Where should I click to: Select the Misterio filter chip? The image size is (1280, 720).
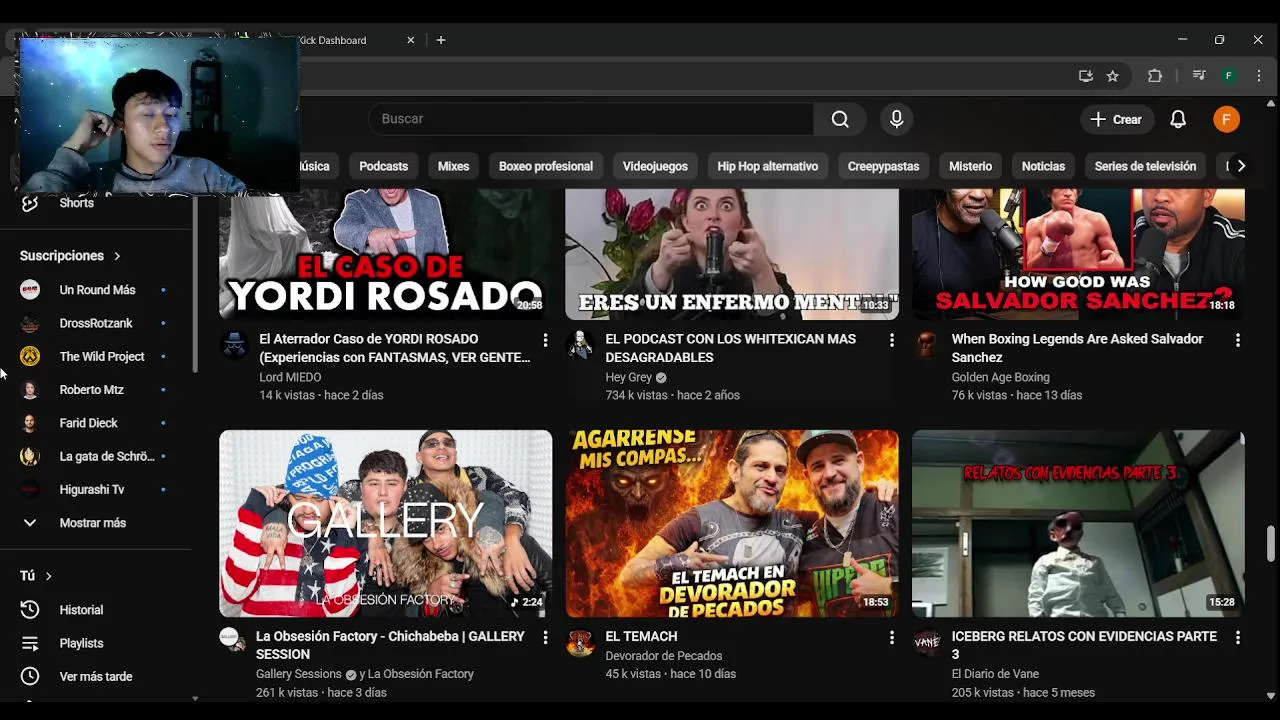(971, 166)
